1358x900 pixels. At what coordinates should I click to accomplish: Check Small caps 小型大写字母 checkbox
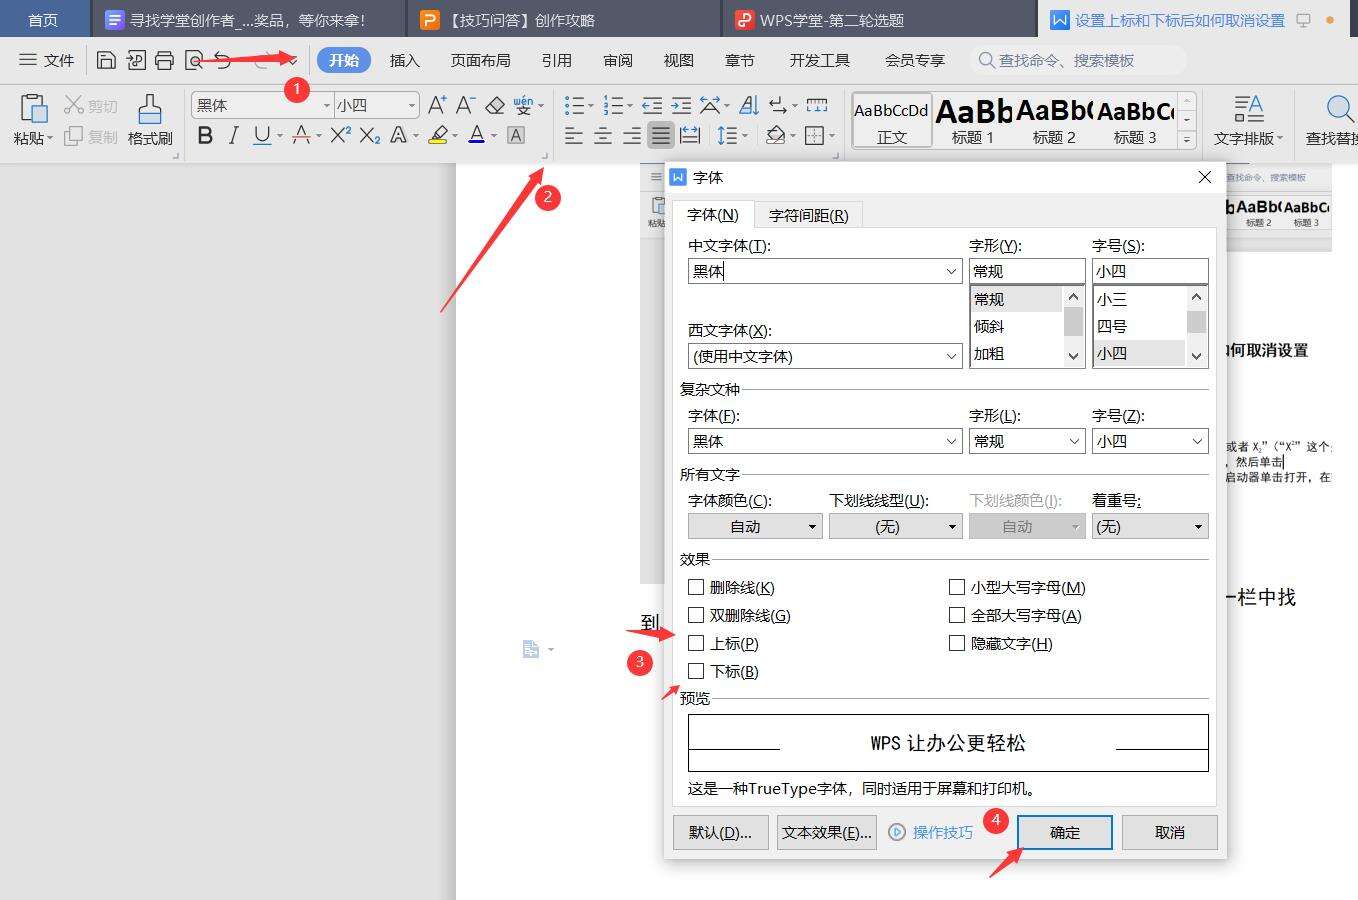click(x=957, y=587)
